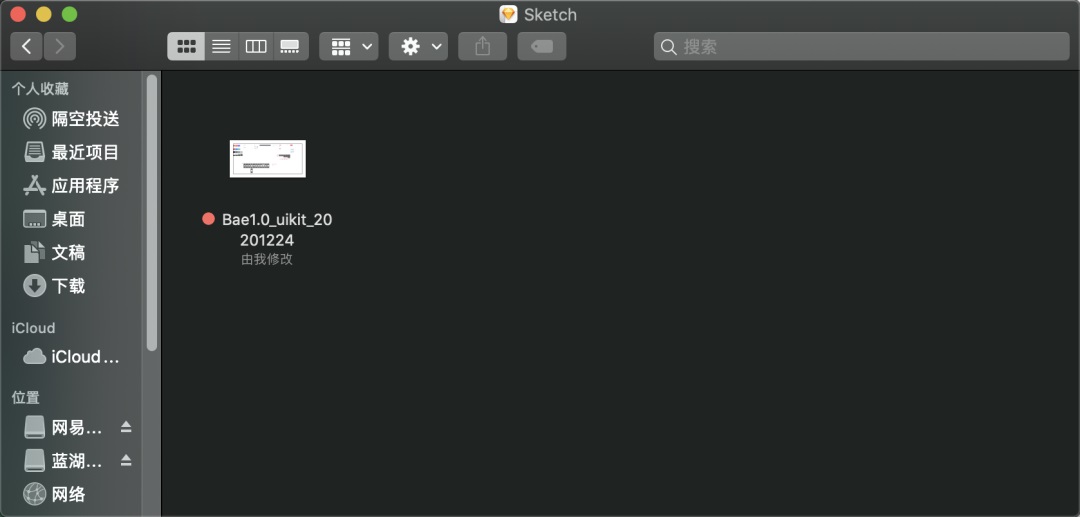Switch to gallery view mode
Viewport: 1080px width, 517px height.
coord(291,46)
